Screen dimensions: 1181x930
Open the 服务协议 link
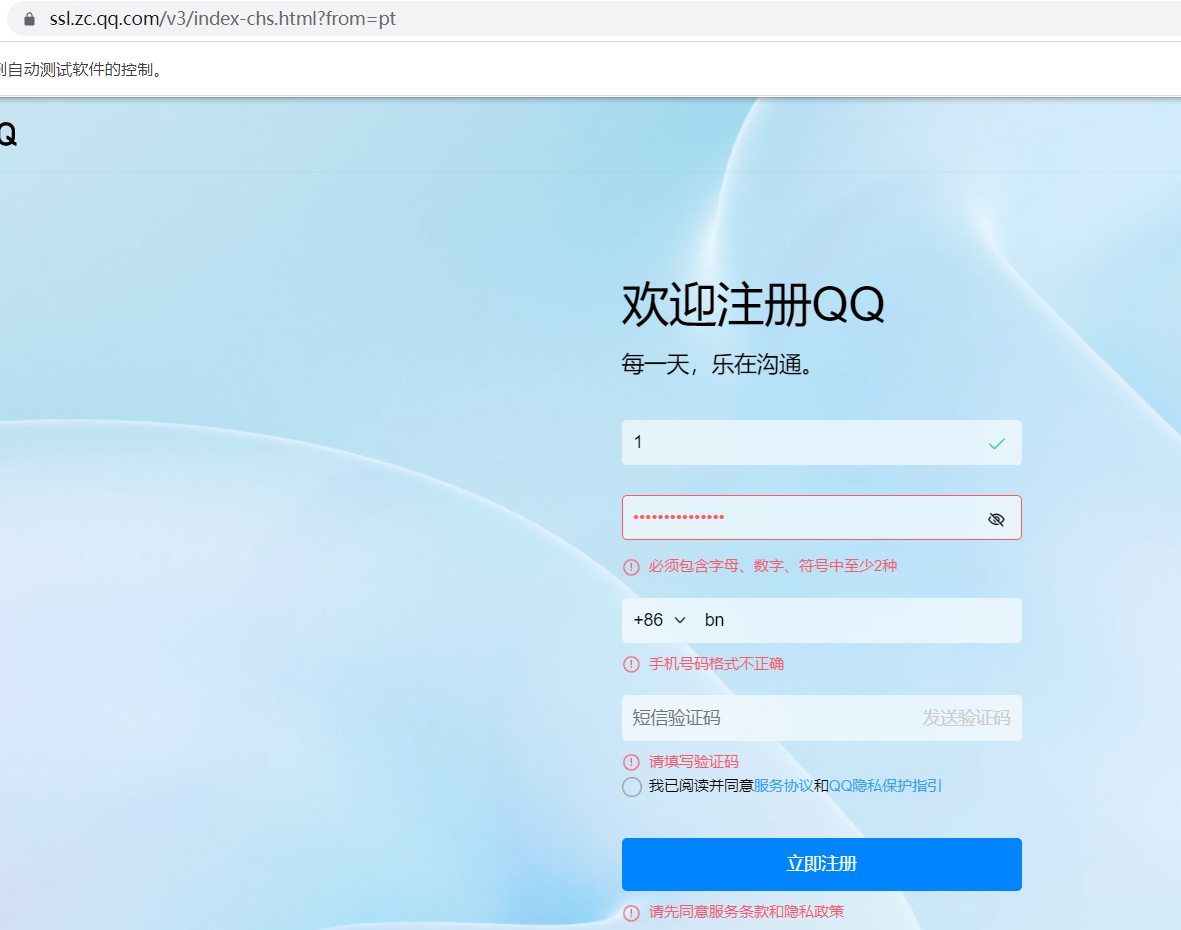(x=783, y=785)
